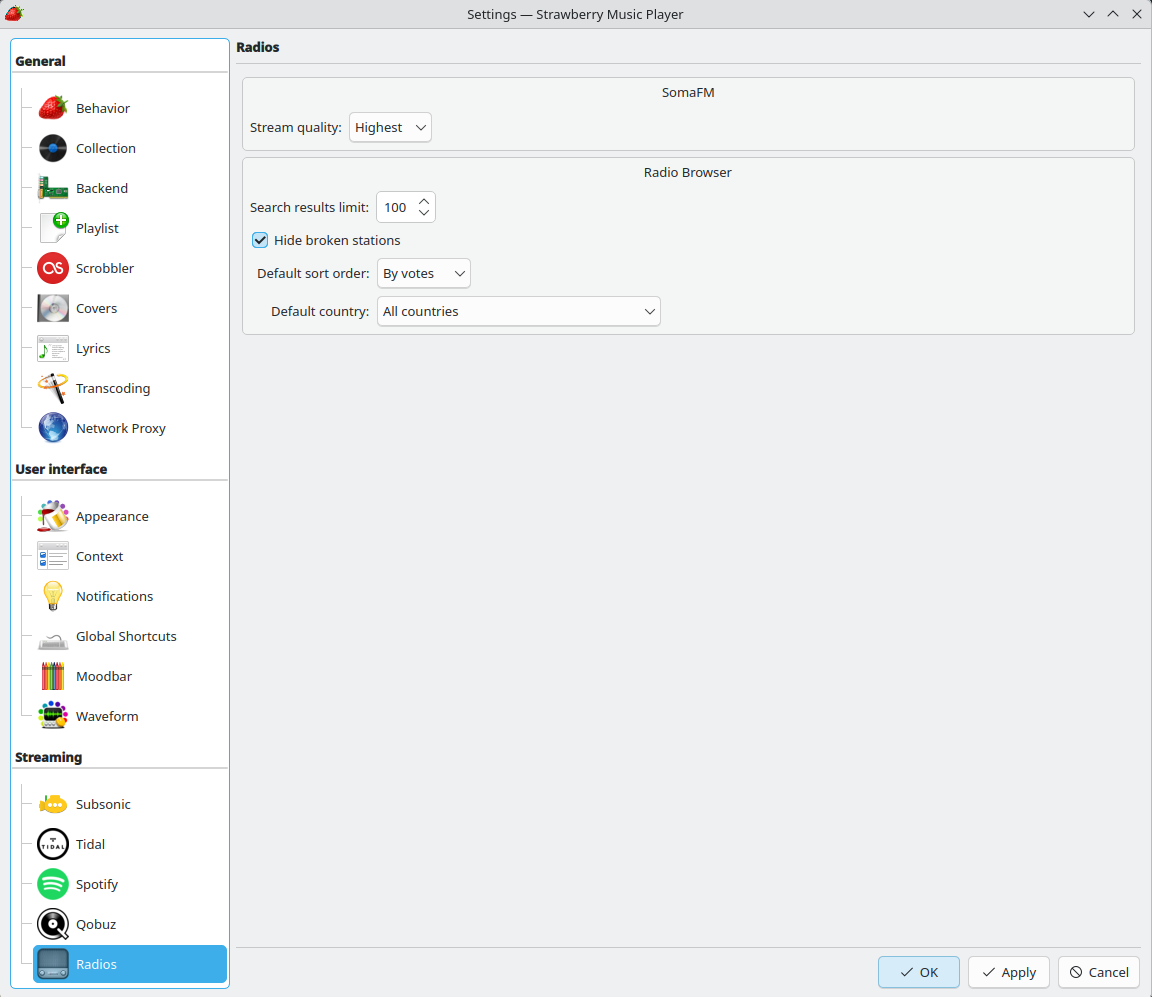
Task: Click the Tidal logo icon
Action: (53, 844)
